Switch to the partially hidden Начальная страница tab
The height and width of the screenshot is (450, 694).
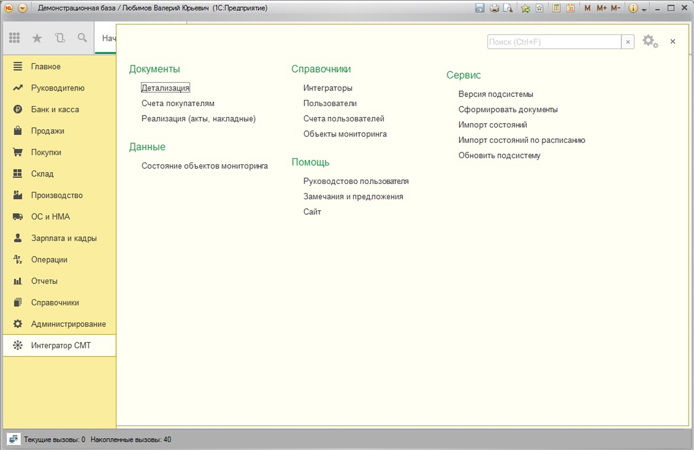pyautogui.click(x=108, y=38)
